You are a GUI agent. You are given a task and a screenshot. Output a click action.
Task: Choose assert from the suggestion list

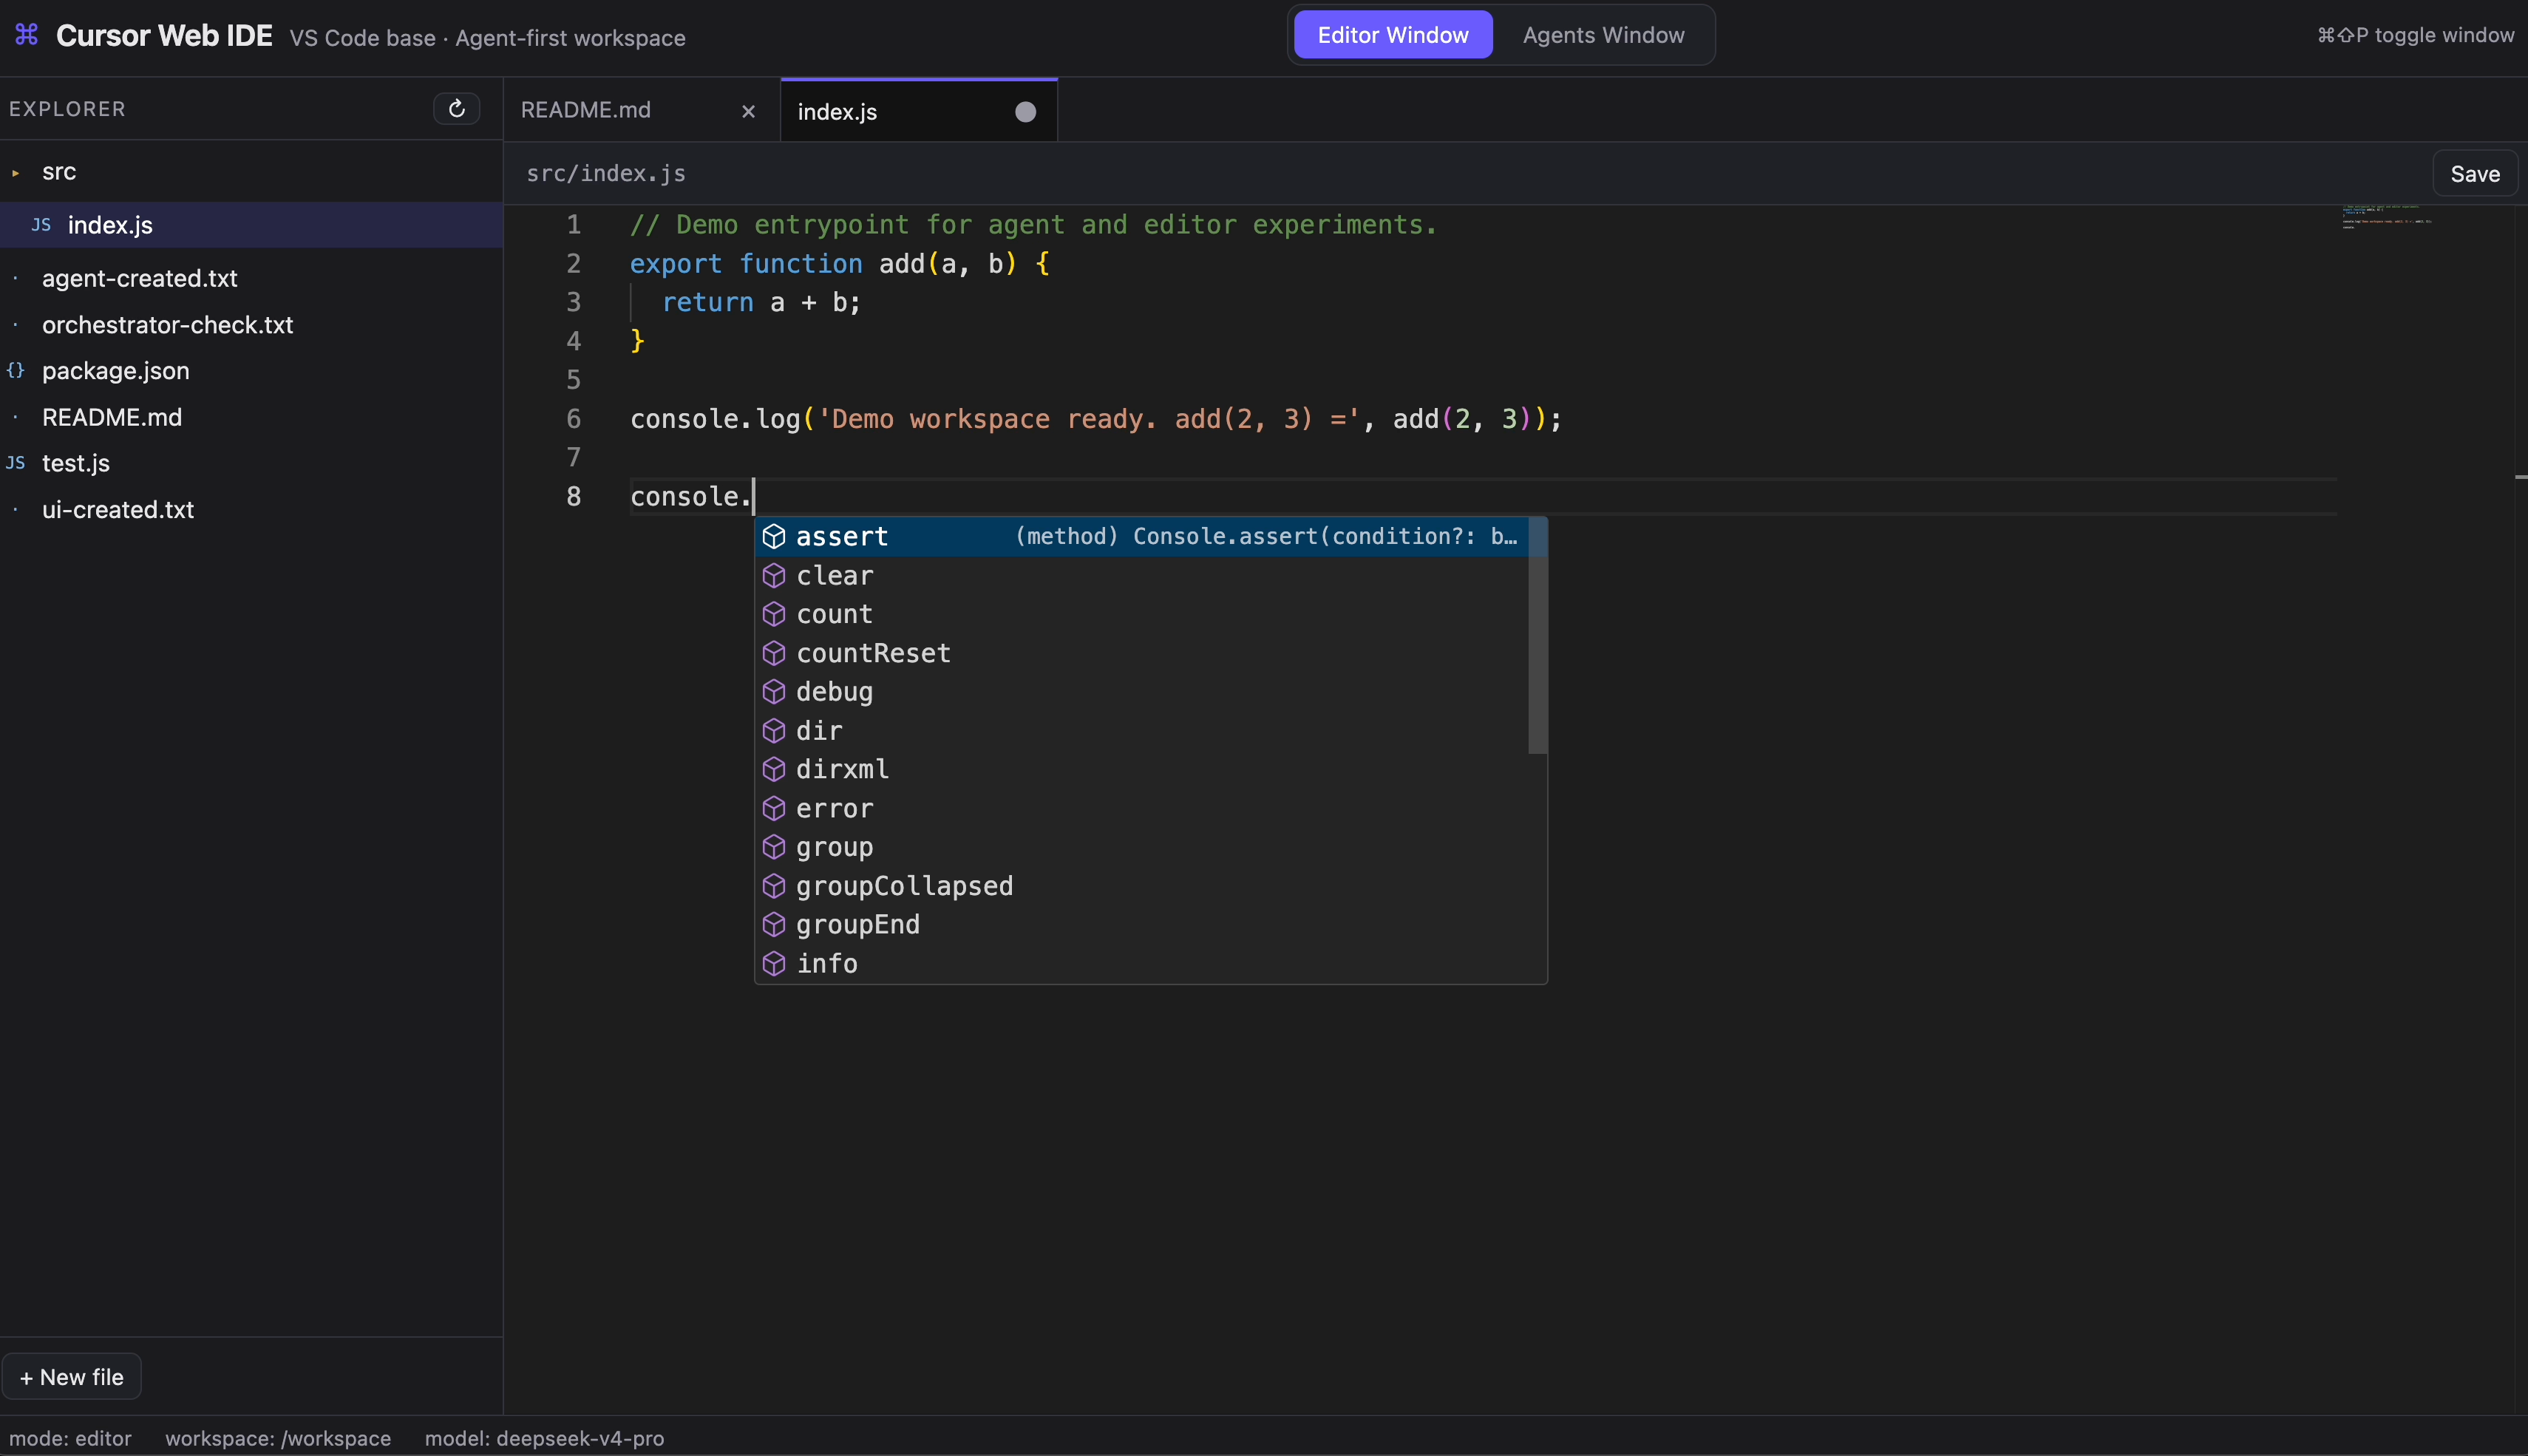(1142, 537)
